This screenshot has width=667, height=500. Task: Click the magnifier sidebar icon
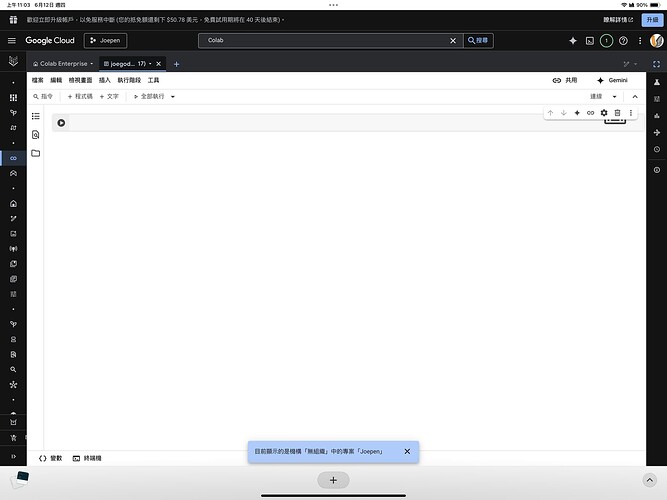(x=13, y=369)
